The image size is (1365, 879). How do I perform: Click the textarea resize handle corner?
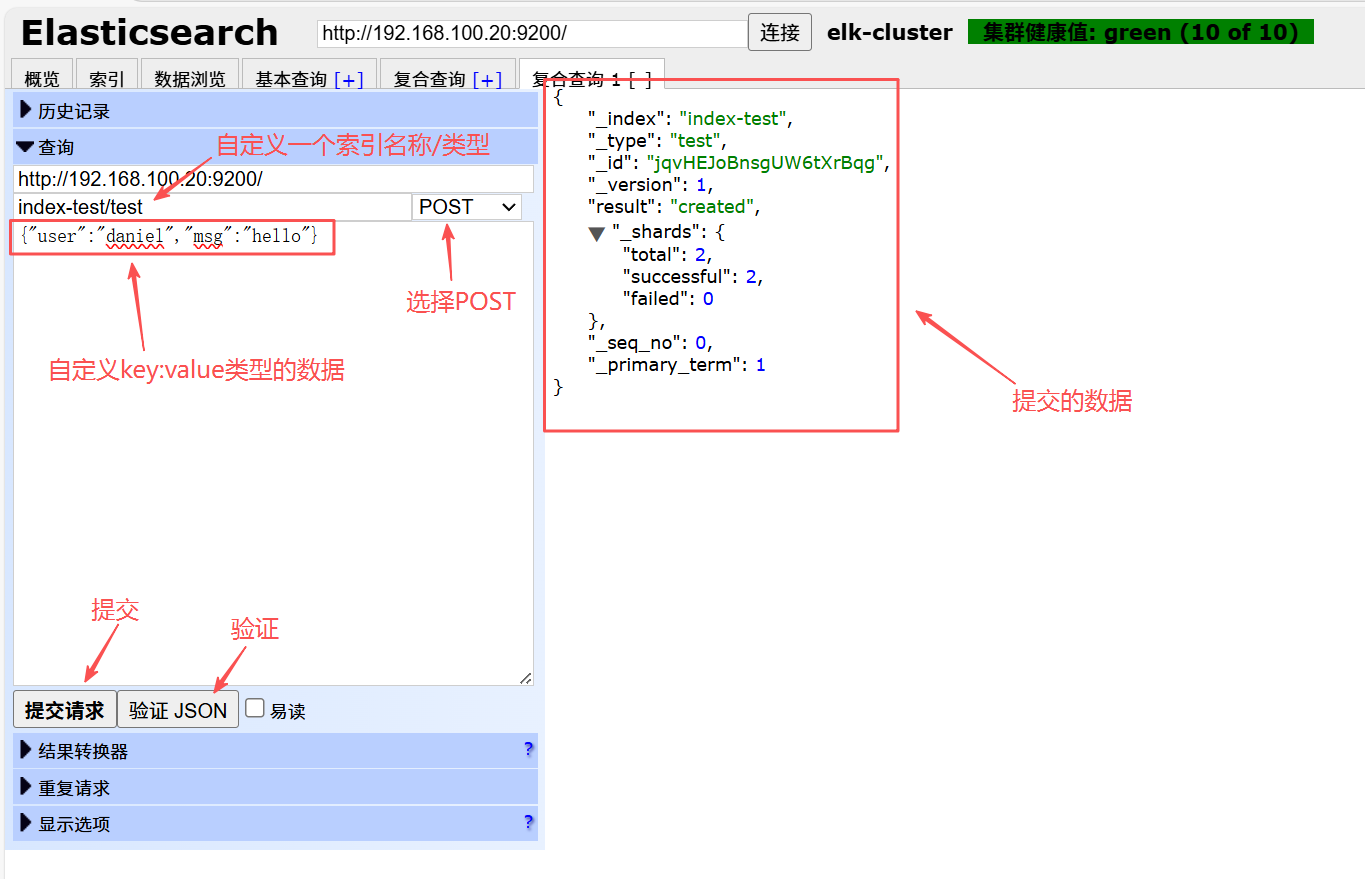[525, 678]
